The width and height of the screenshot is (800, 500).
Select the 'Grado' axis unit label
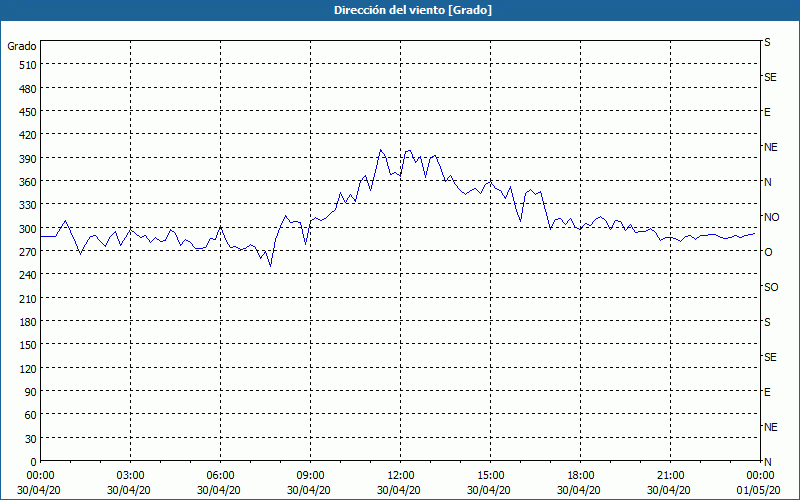click(x=22, y=46)
